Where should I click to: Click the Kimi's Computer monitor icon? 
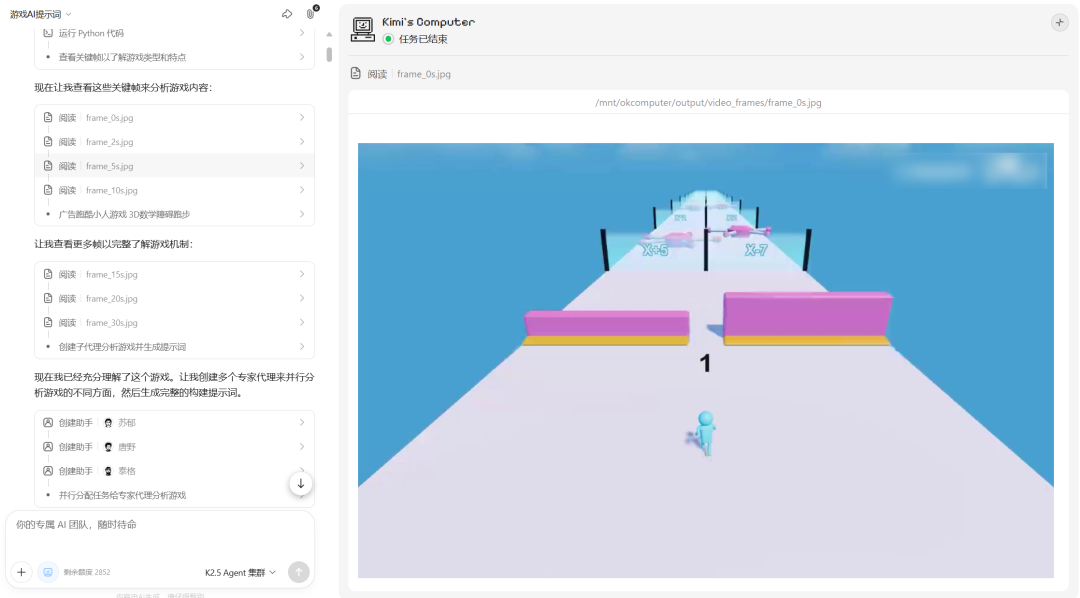362,30
